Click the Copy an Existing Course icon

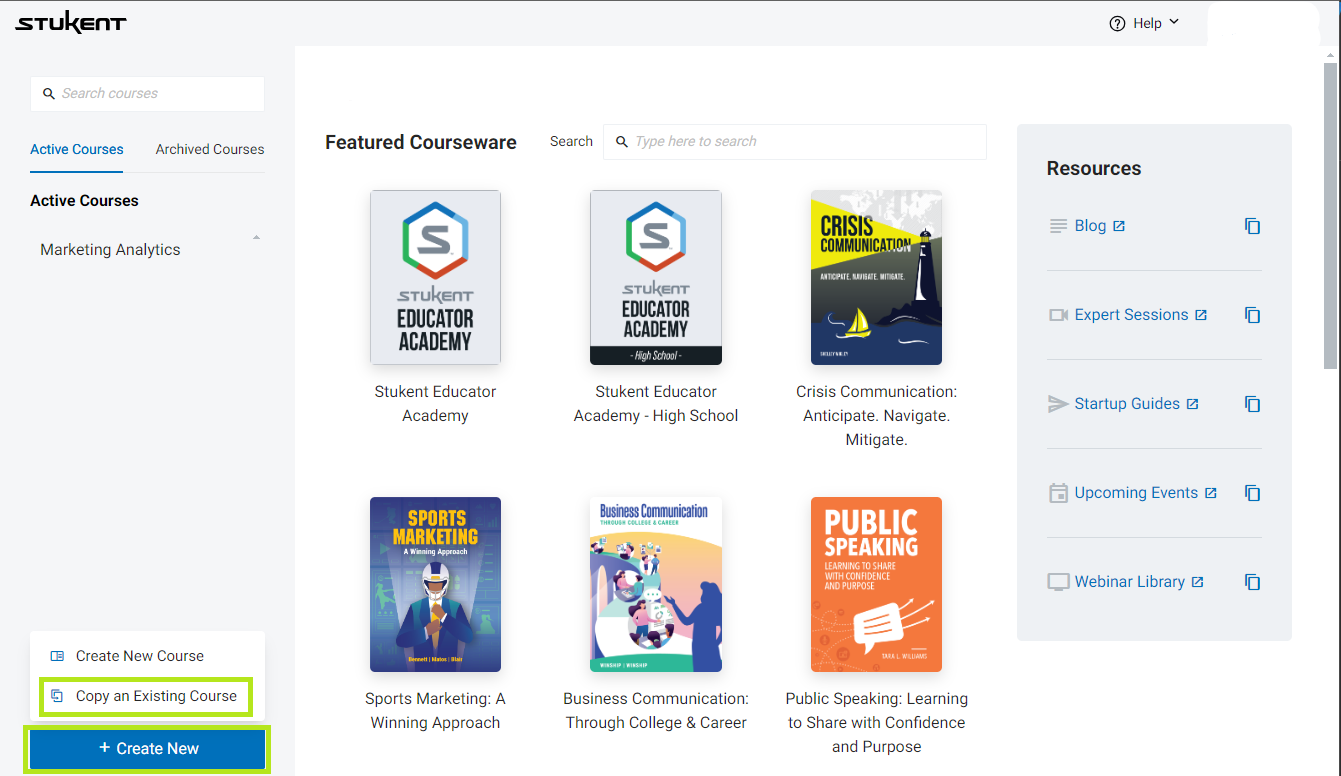pyautogui.click(x=57, y=696)
